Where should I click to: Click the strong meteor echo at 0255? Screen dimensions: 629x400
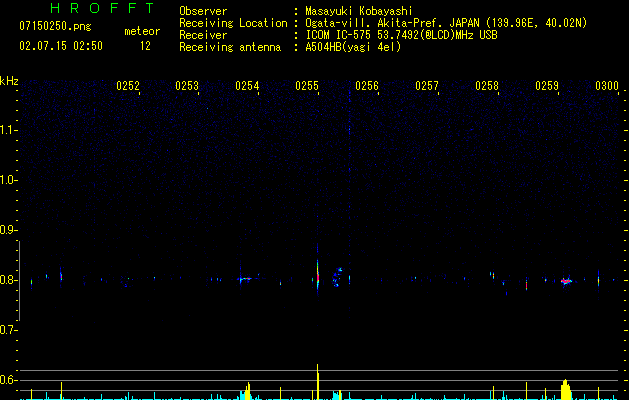[x=318, y=276]
